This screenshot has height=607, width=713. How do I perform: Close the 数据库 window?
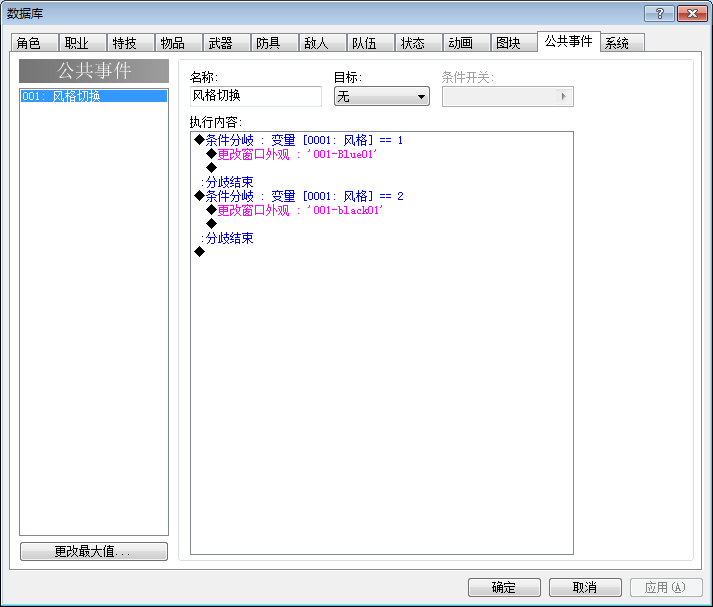tap(693, 14)
